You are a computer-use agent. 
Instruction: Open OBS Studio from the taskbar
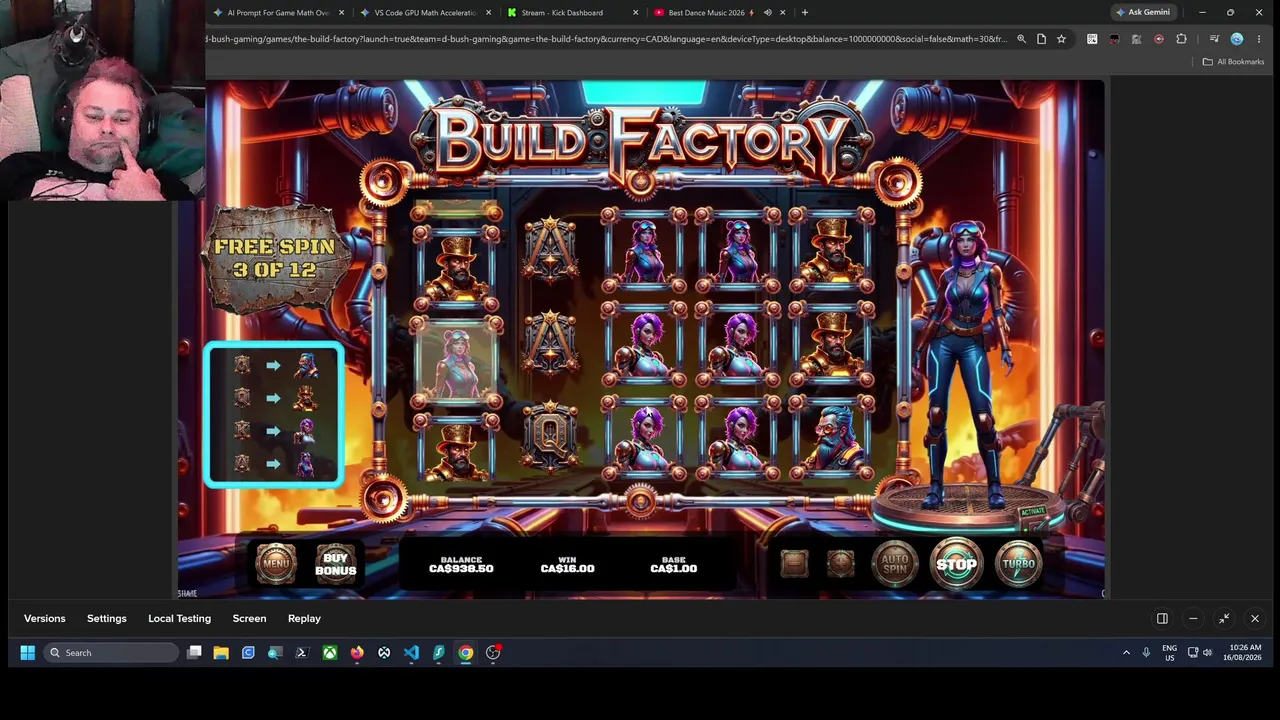coord(493,653)
